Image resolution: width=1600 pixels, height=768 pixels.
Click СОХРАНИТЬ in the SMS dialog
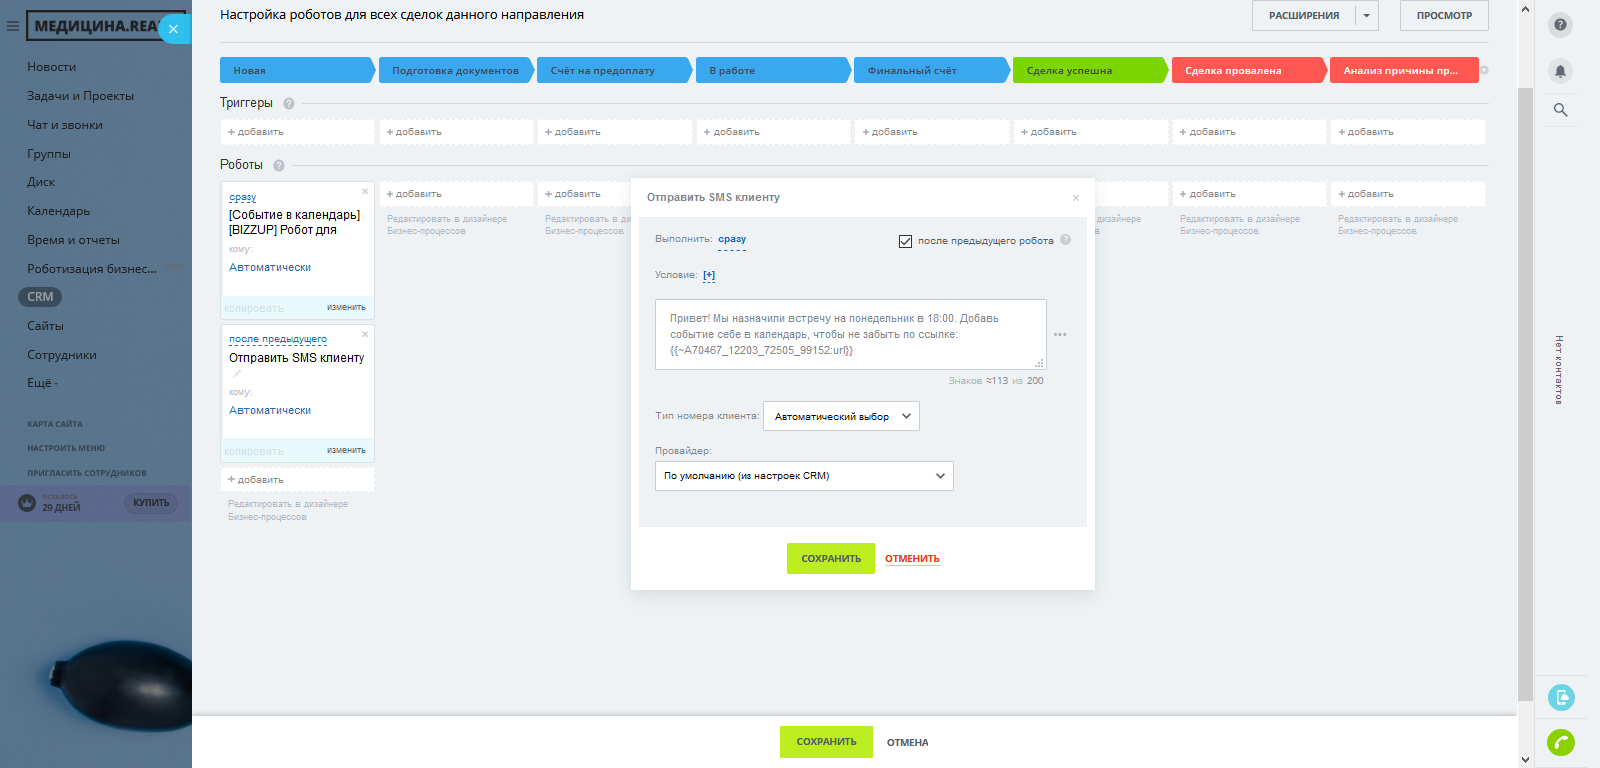tap(831, 559)
